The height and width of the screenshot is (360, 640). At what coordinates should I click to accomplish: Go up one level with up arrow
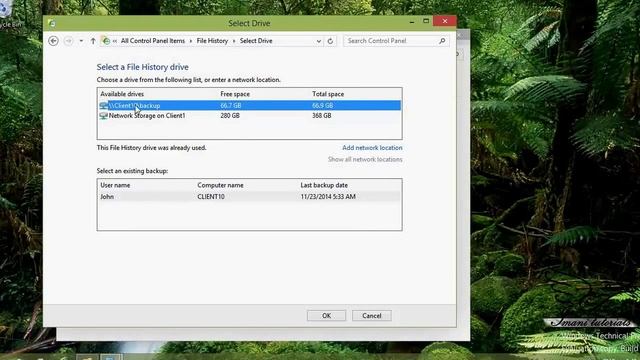pos(93,41)
